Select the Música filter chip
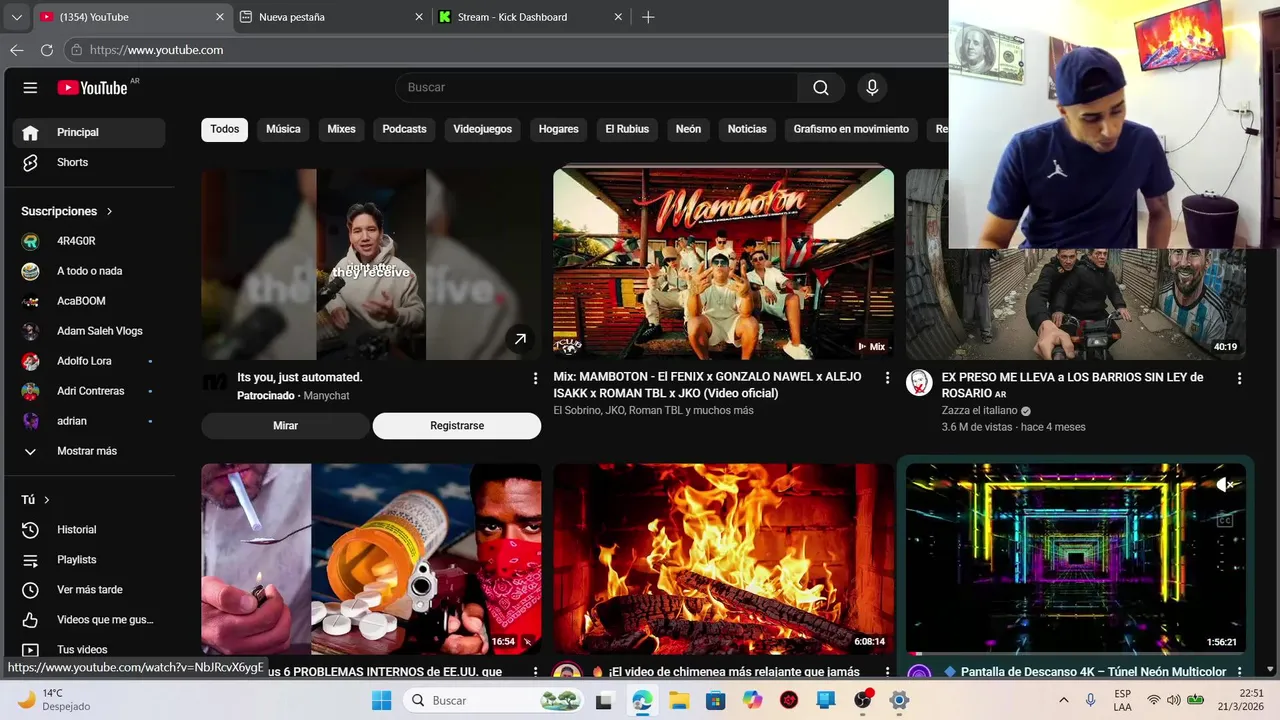Screen dimensions: 1280x720 coord(283,129)
